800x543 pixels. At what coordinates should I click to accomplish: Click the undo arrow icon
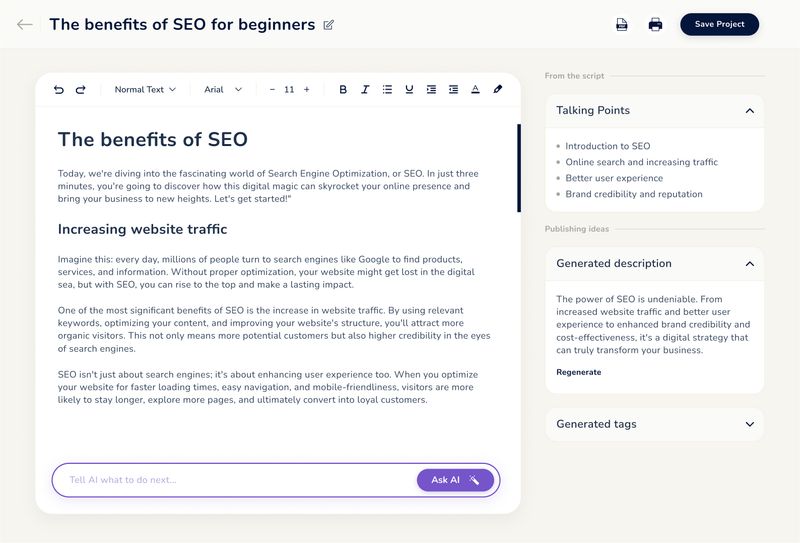coord(59,90)
